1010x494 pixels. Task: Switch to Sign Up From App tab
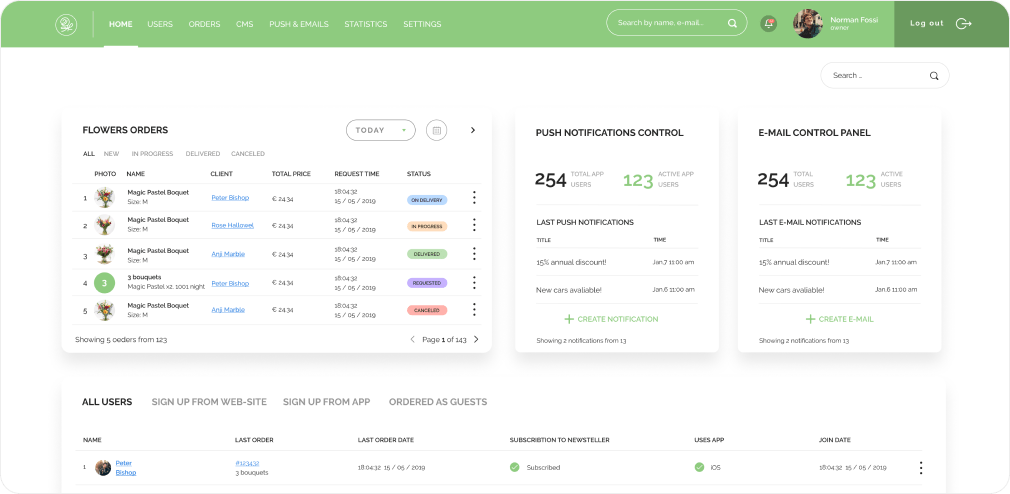click(x=326, y=402)
